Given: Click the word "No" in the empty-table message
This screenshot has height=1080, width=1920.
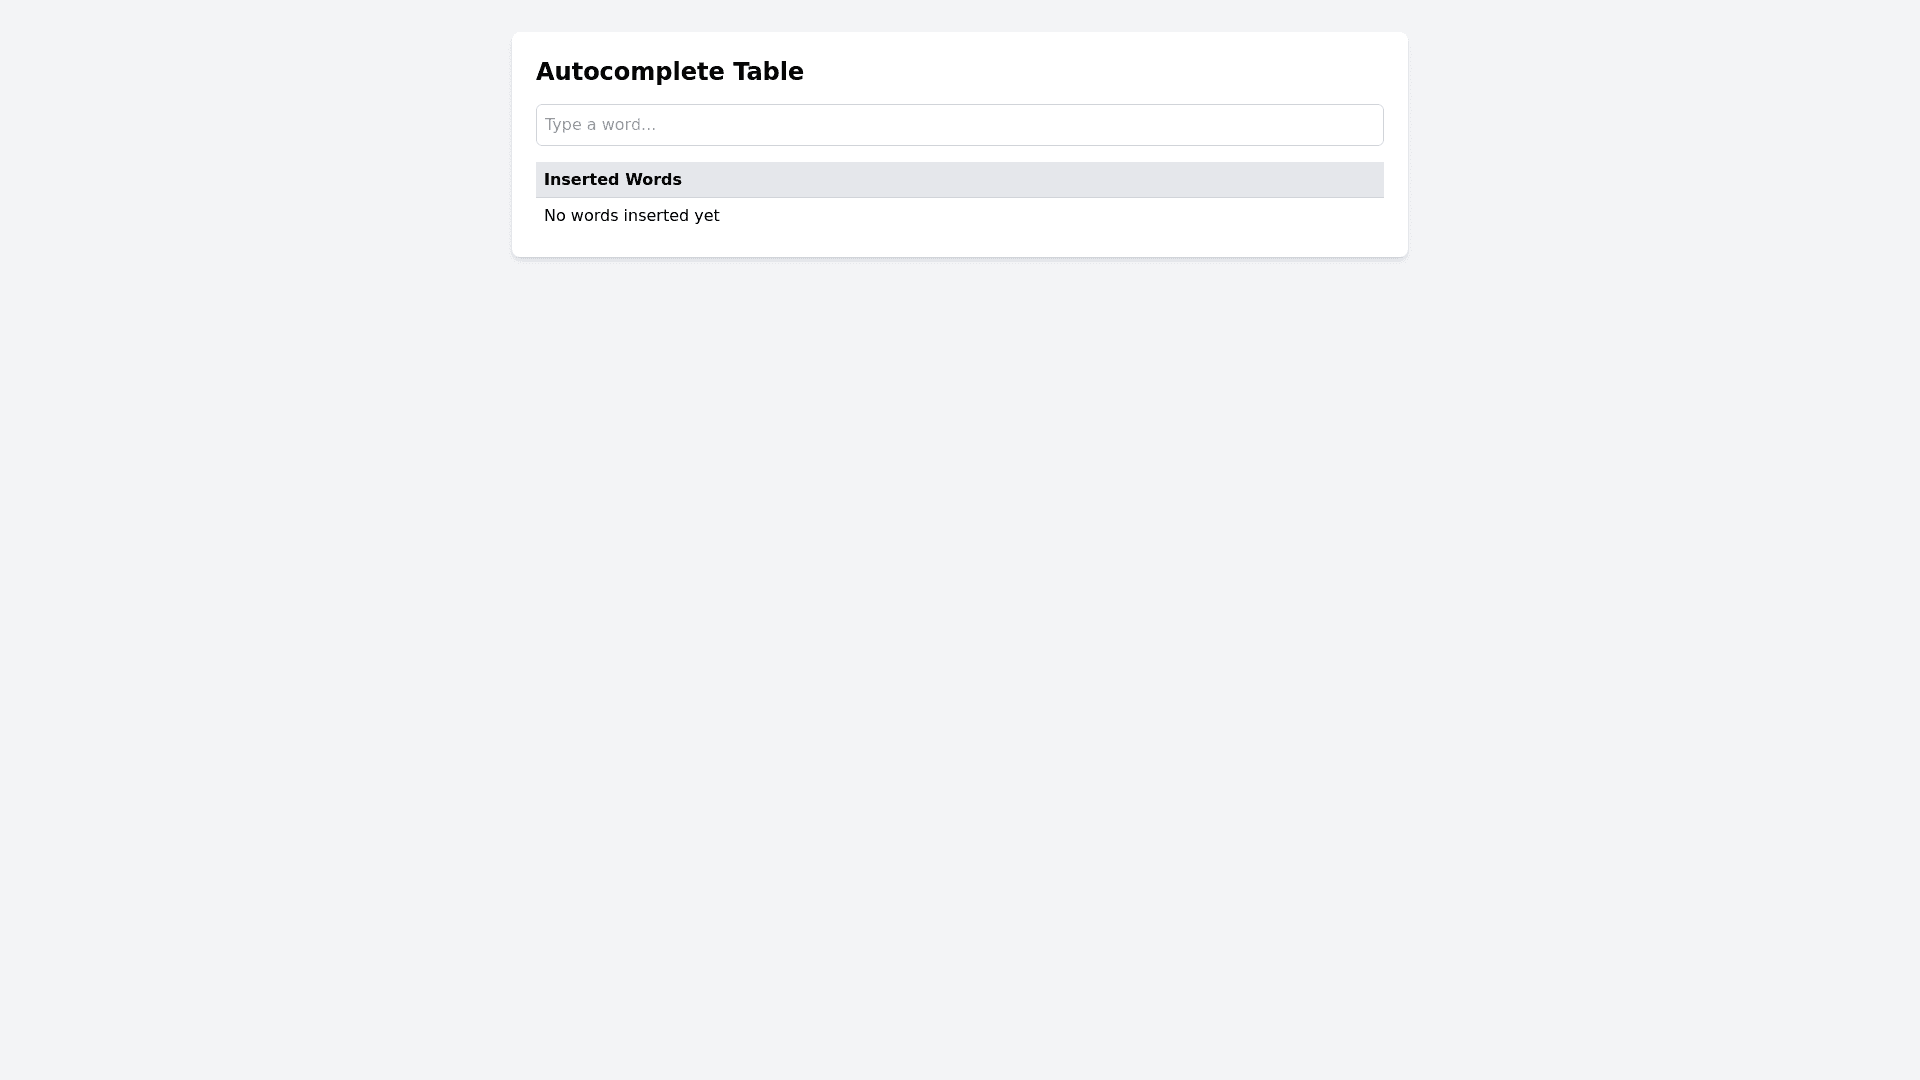Looking at the screenshot, I should [555, 216].
